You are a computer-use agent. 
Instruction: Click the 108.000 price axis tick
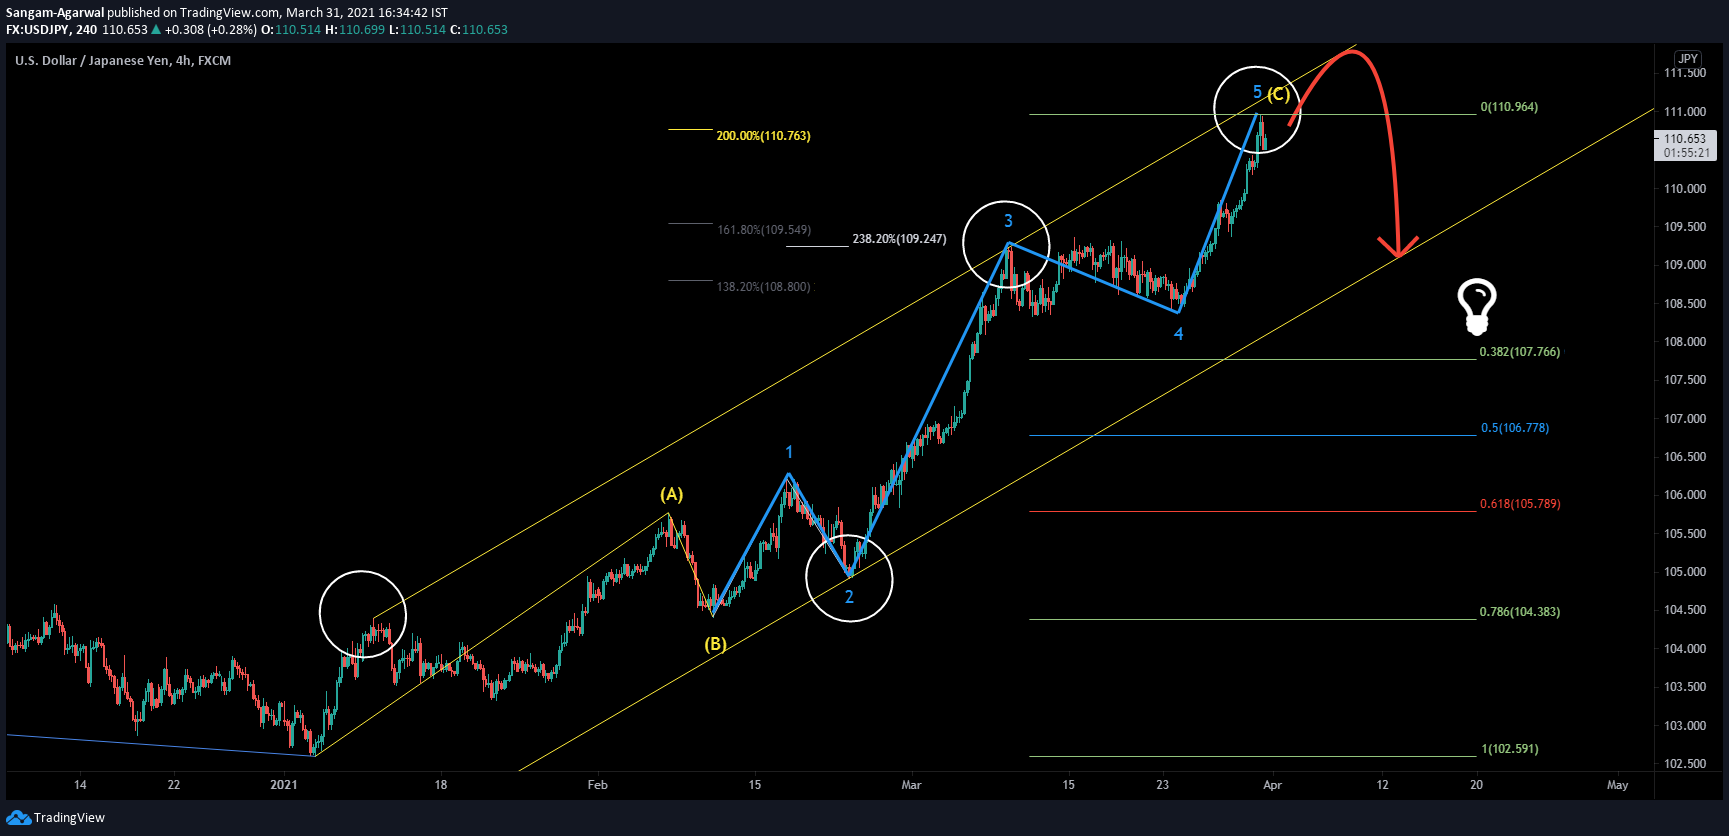(1685, 342)
